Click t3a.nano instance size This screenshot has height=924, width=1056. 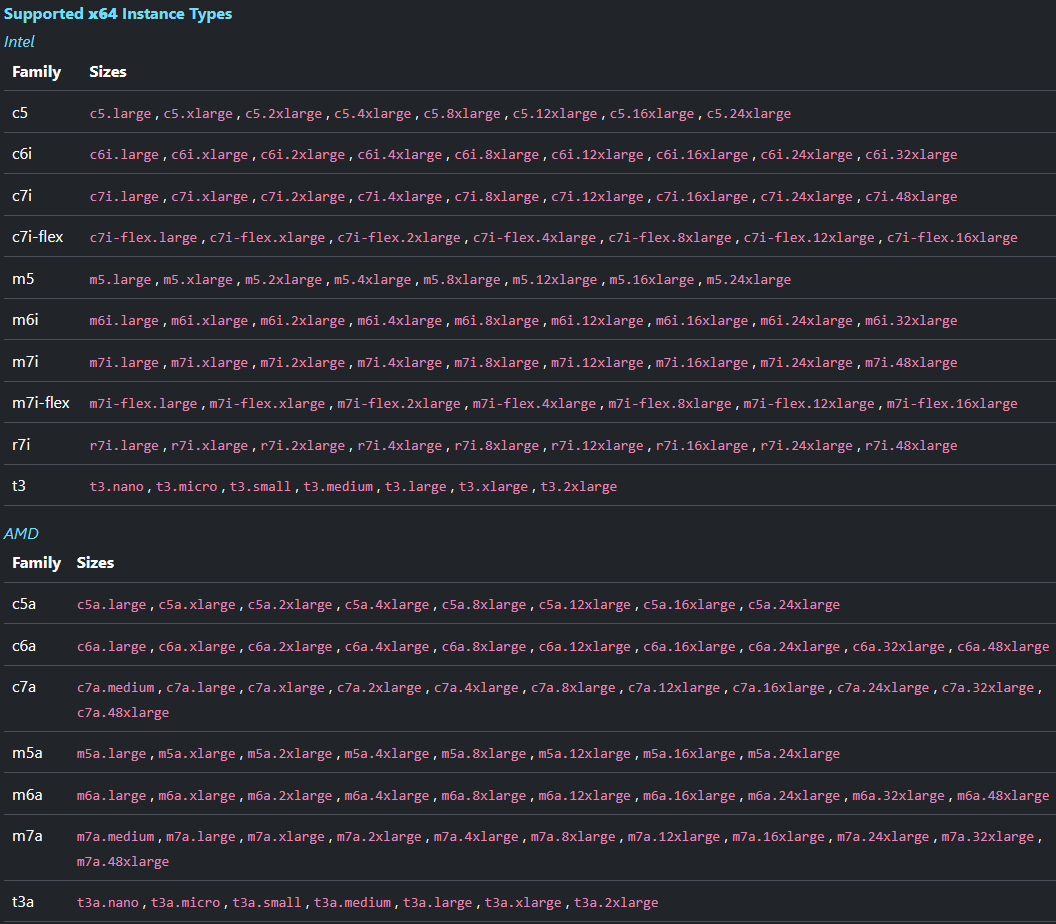[108, 902]
